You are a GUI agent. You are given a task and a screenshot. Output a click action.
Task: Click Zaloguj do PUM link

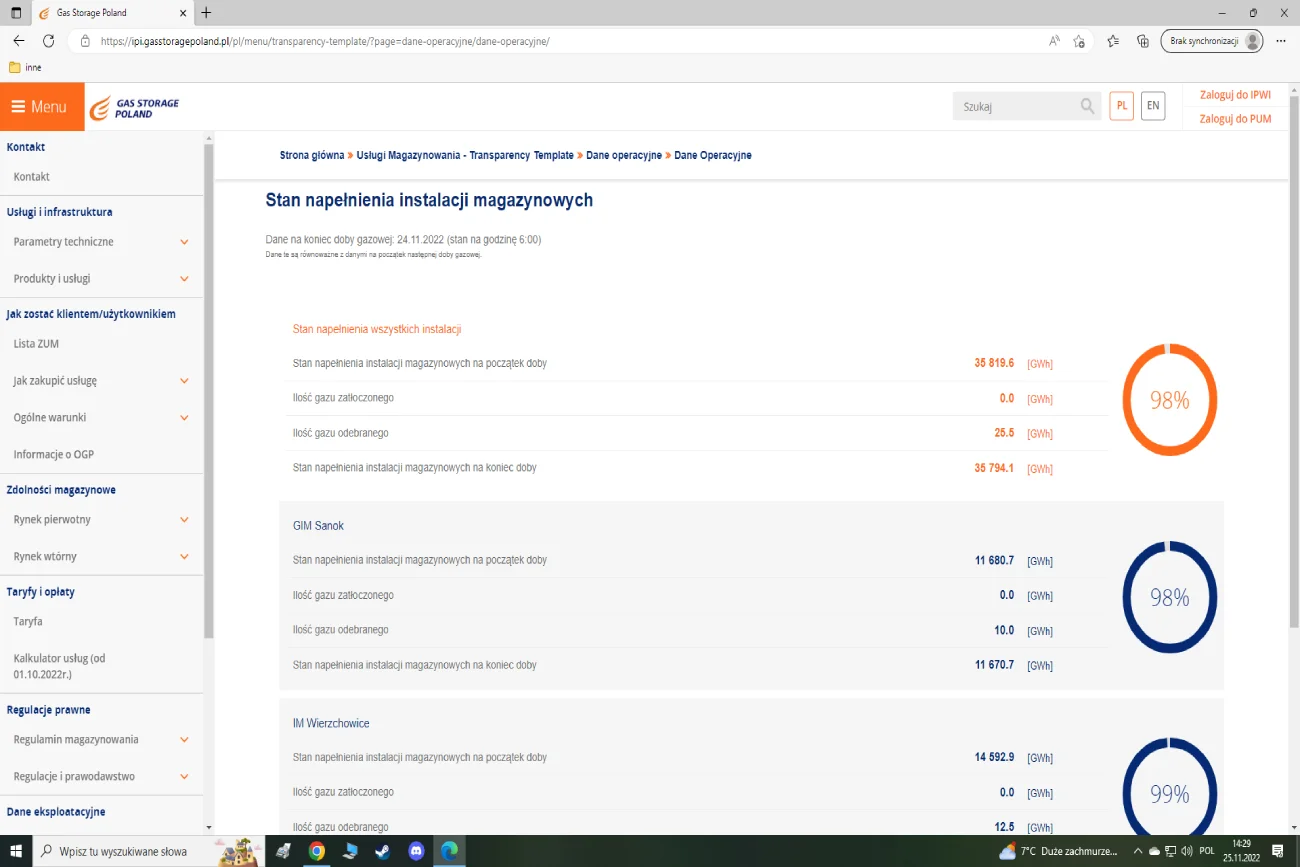pyautogui.click(x=1235, y=119)
